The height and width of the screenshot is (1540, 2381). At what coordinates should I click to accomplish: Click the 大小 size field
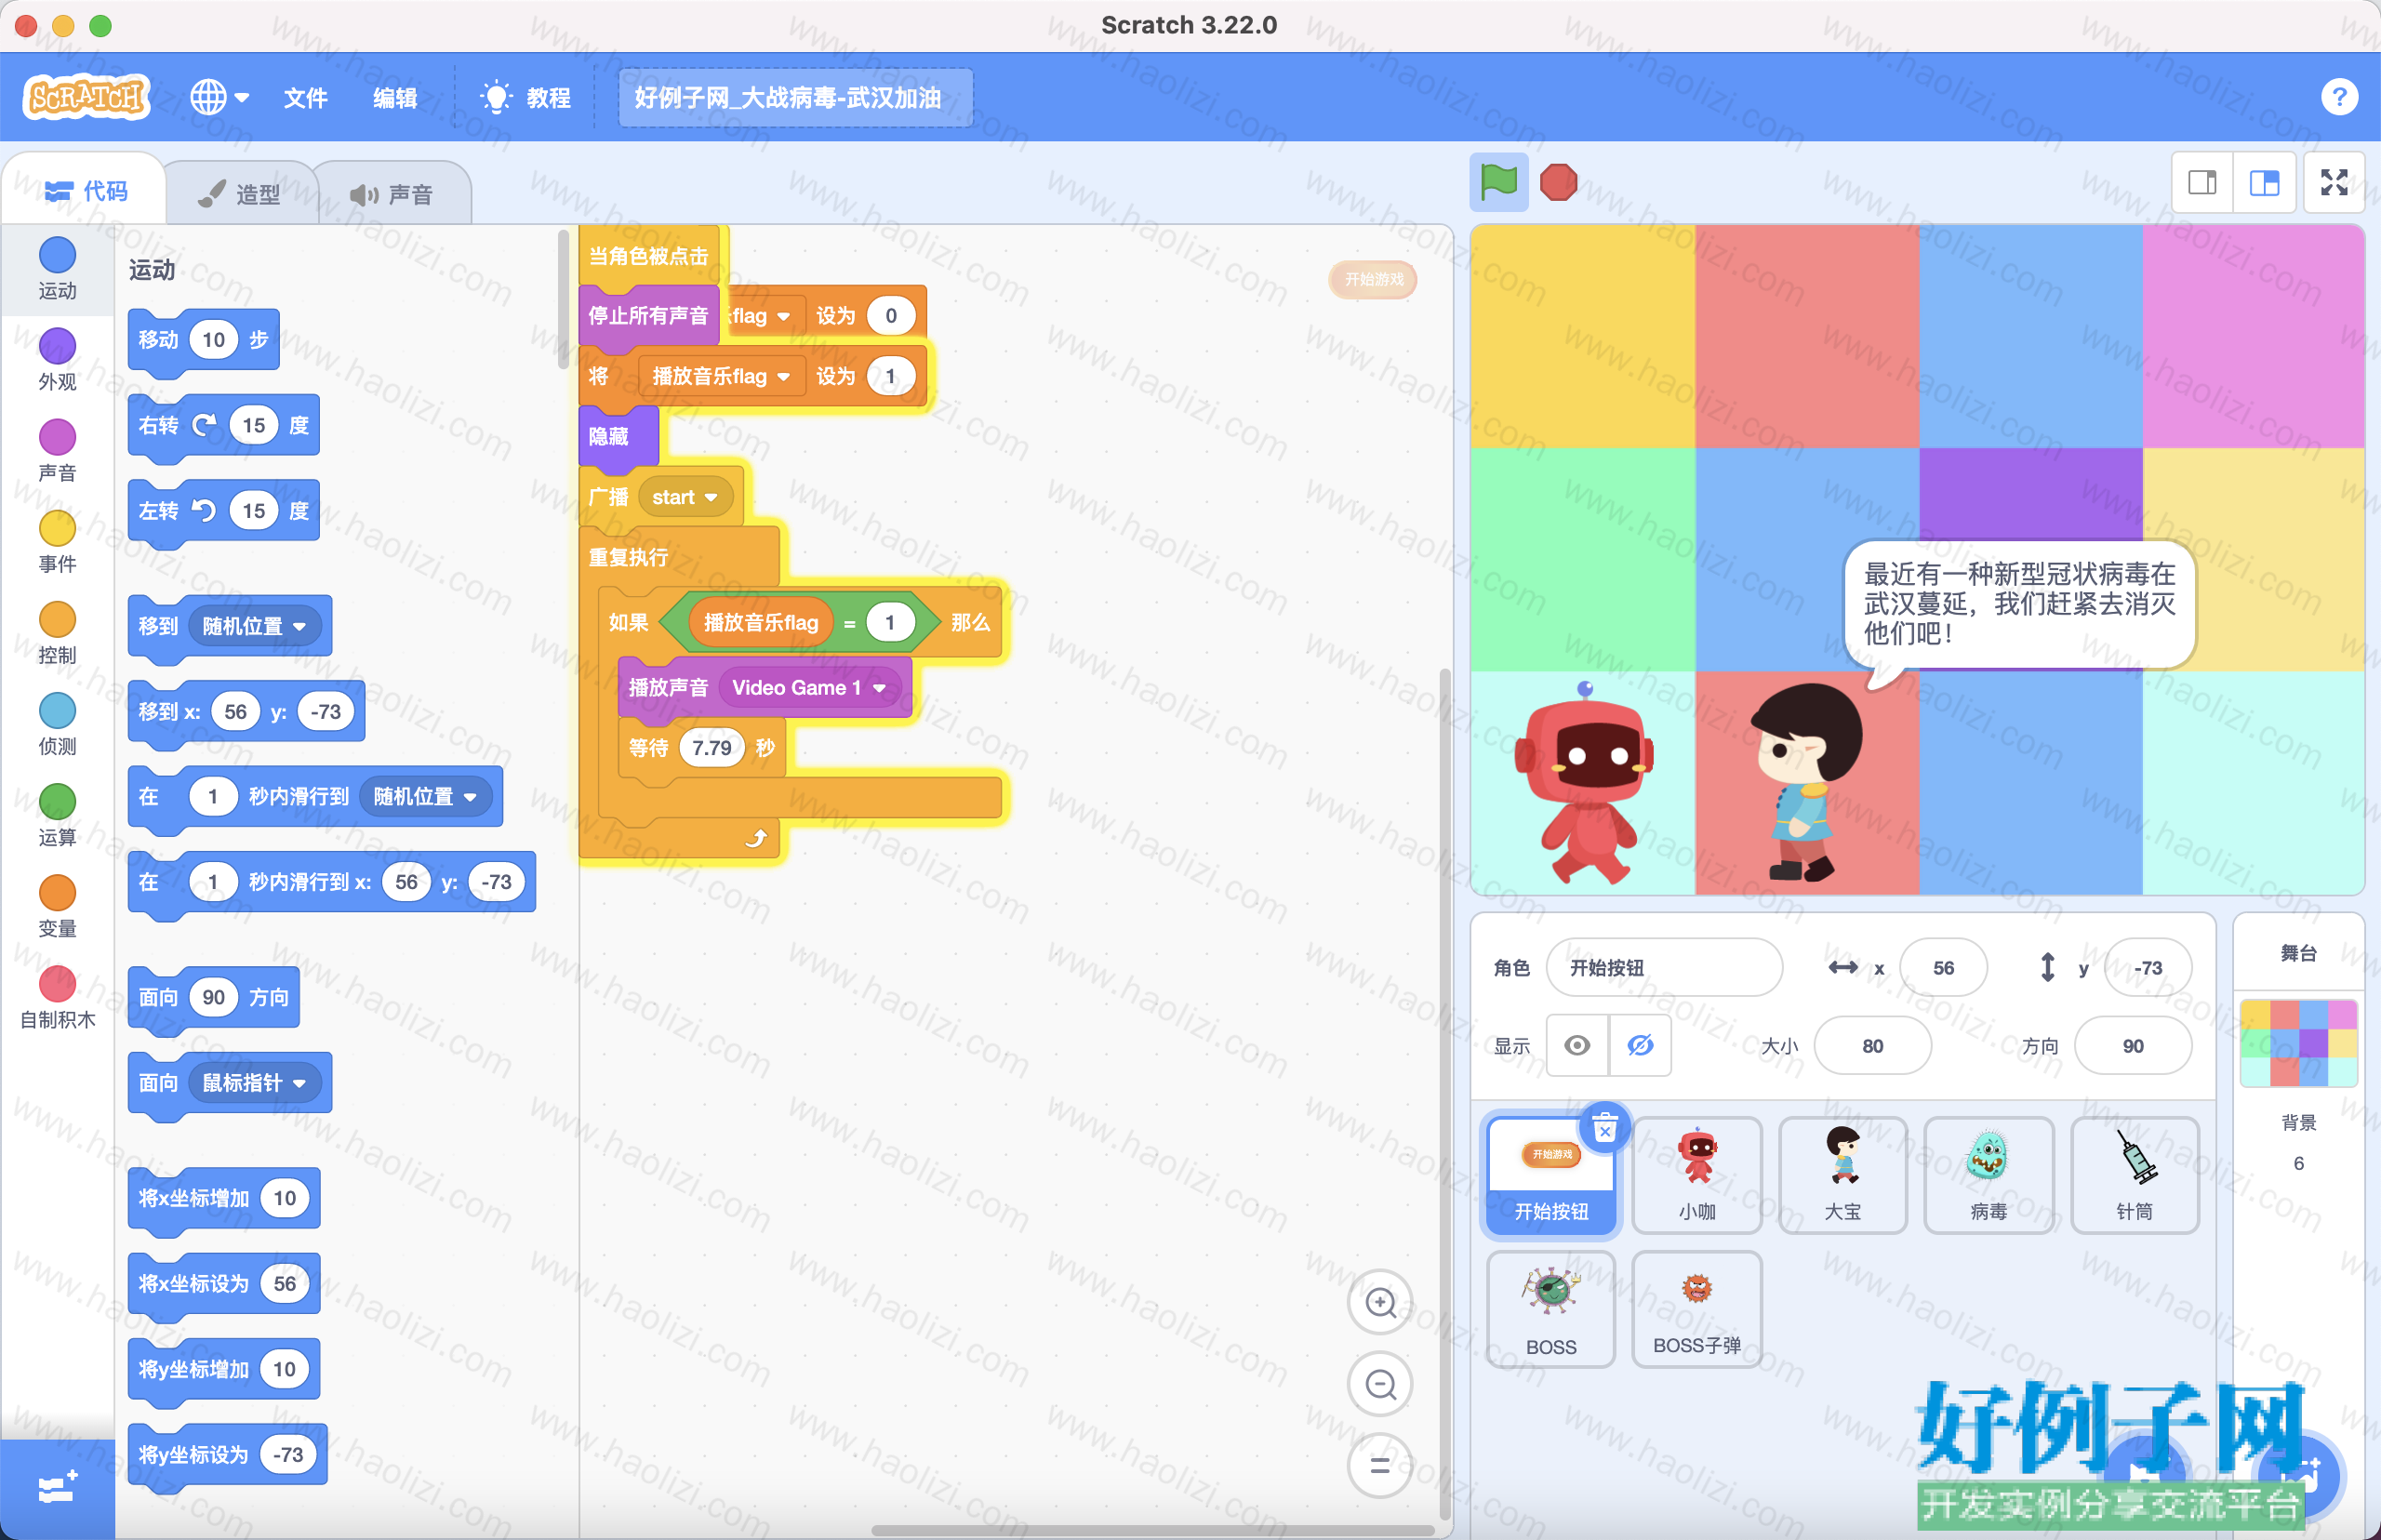point(1872,1045)
